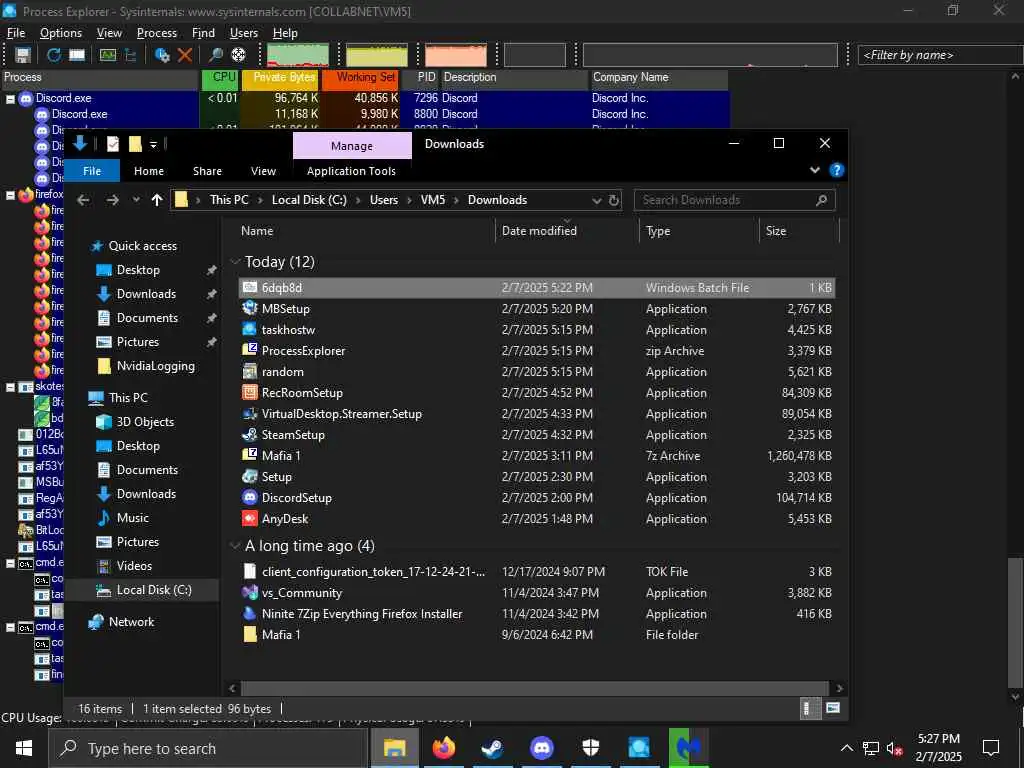Open Explorer help with the blue question mark

pos(837,170)
